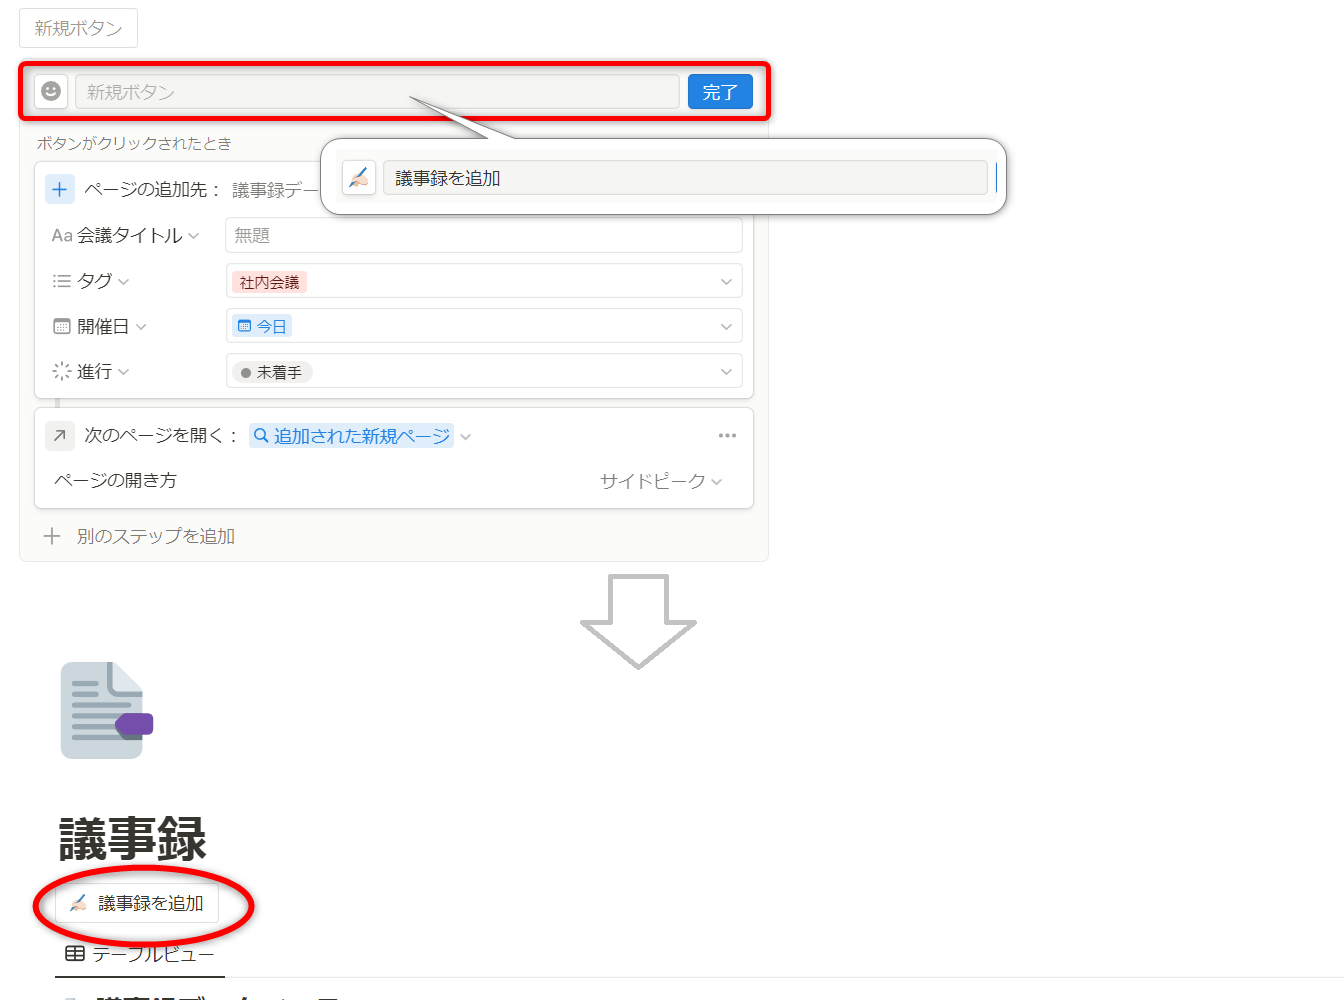Screen dimensions: 1344x1000
Task: Open the tag value dropdown arrow
Action: (x=726, y=282)
